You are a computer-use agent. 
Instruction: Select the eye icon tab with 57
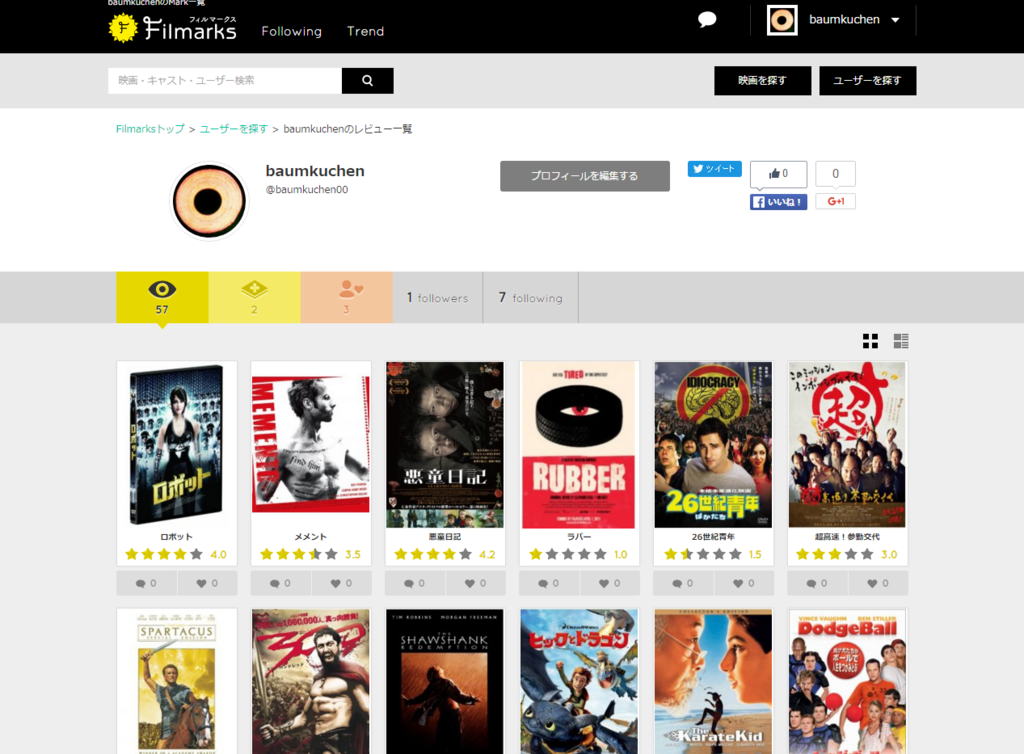point(162,297)
